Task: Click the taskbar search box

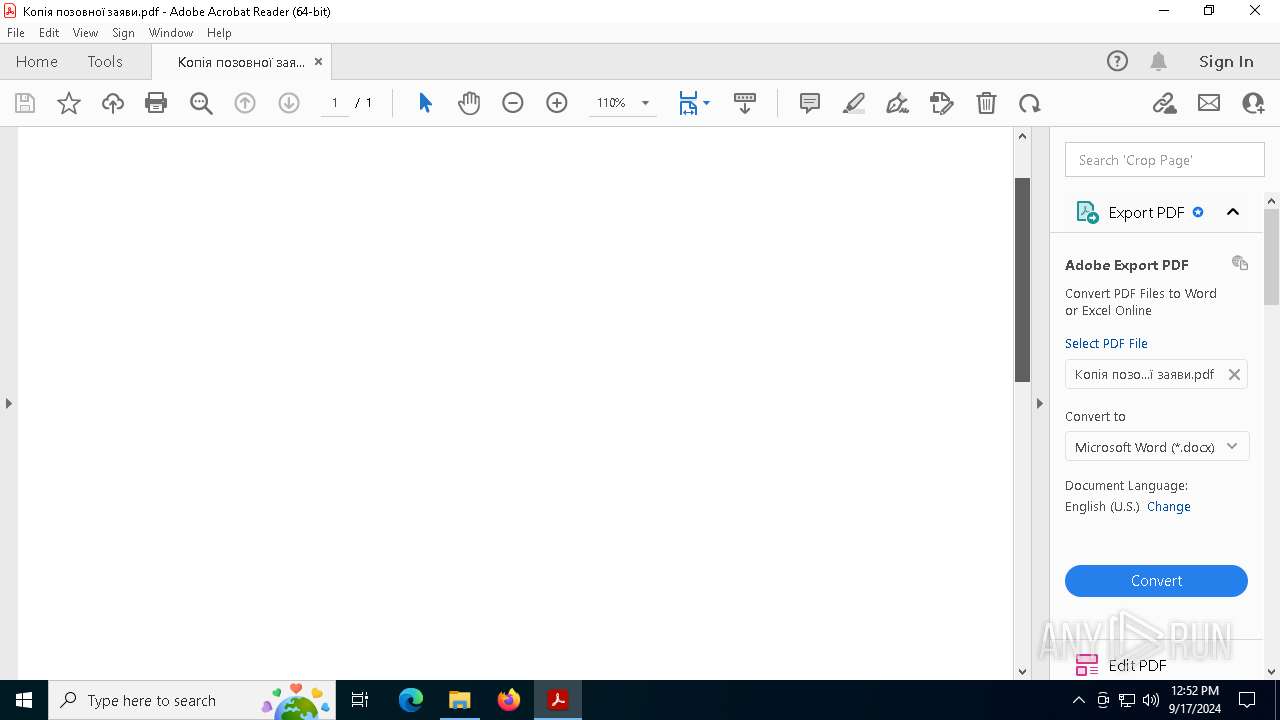Action: coord(193,700)
